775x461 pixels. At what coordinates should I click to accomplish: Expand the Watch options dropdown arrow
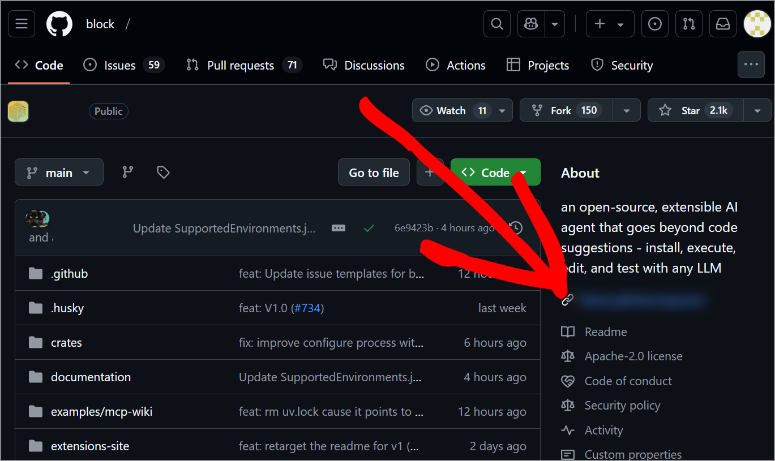(x=502, y=110)
